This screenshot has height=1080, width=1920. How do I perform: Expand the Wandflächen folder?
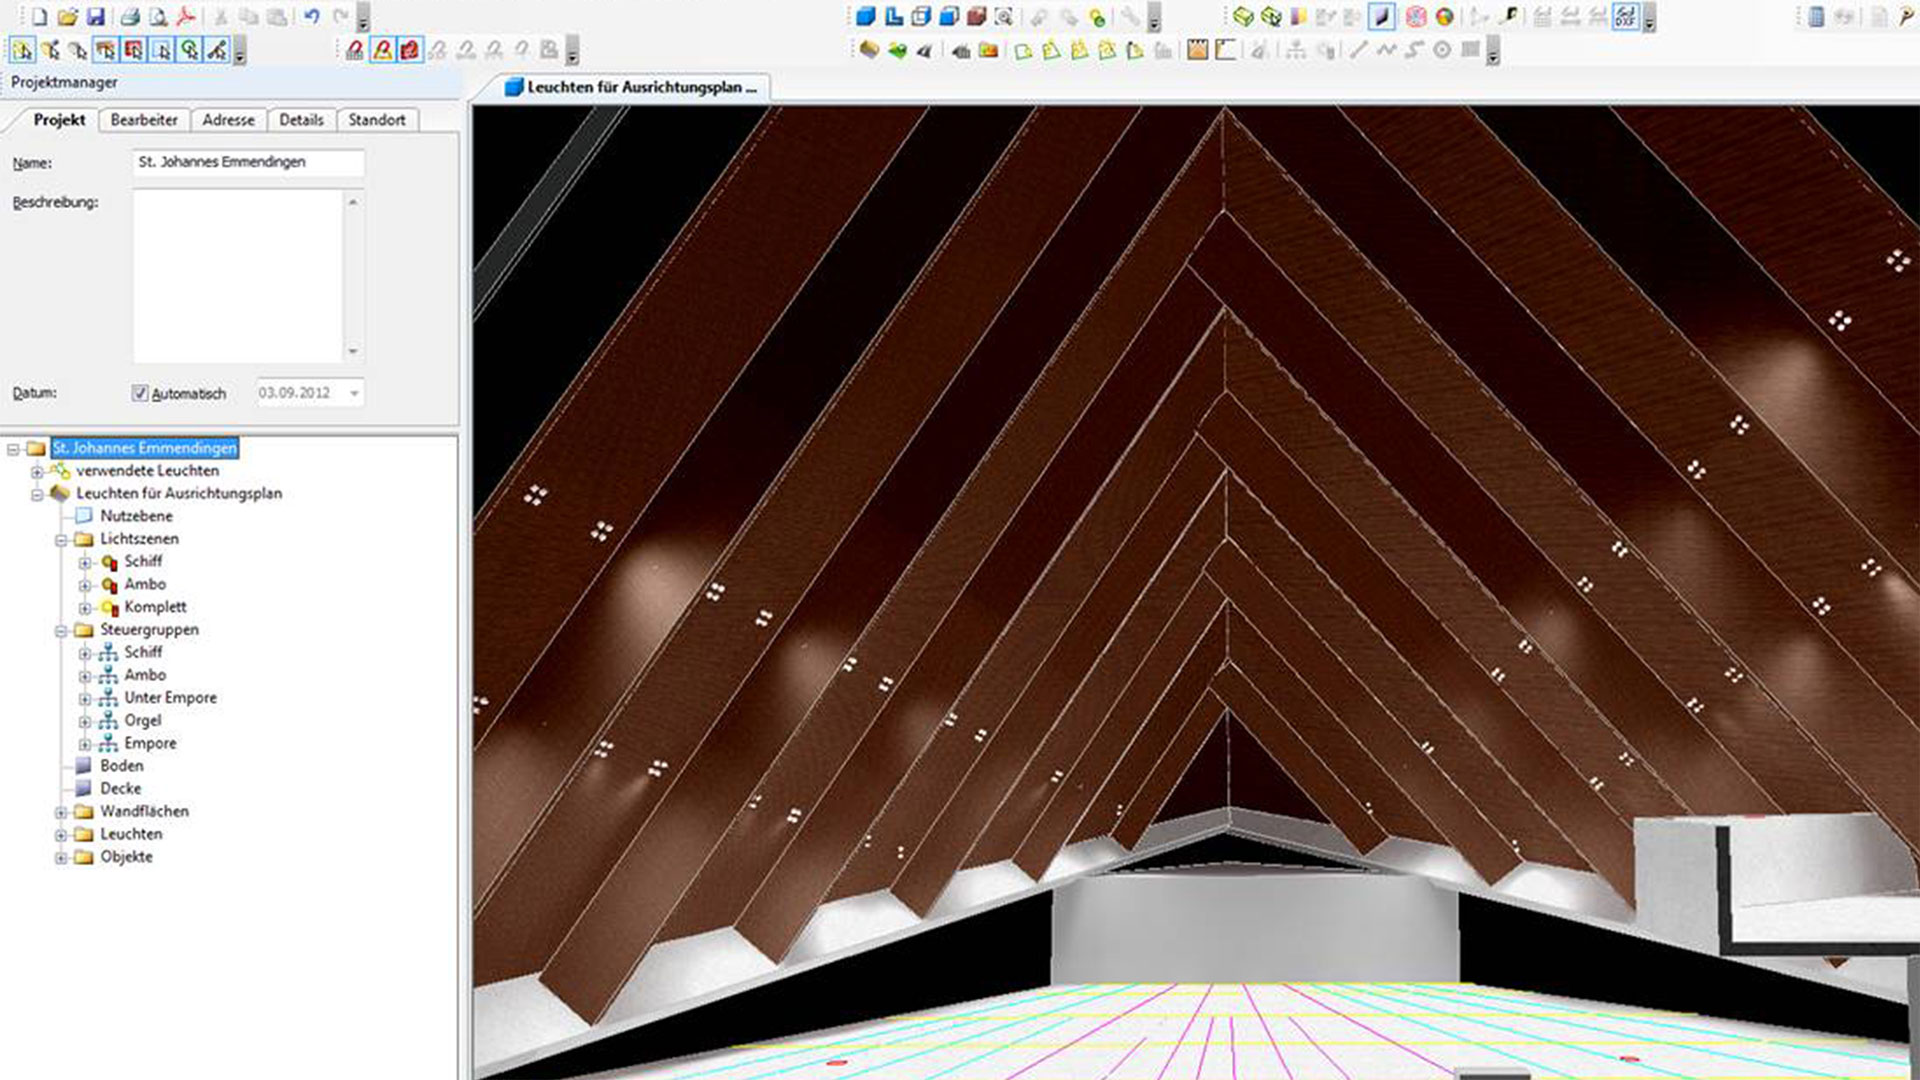coord(61,812)
